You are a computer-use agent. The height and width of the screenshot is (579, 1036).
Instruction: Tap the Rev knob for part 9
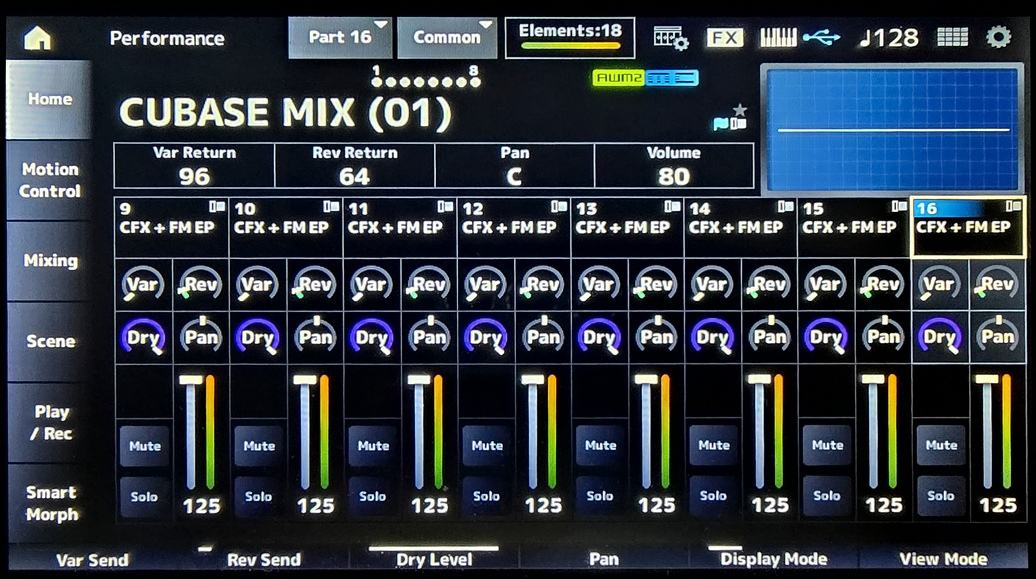(201, 284)
